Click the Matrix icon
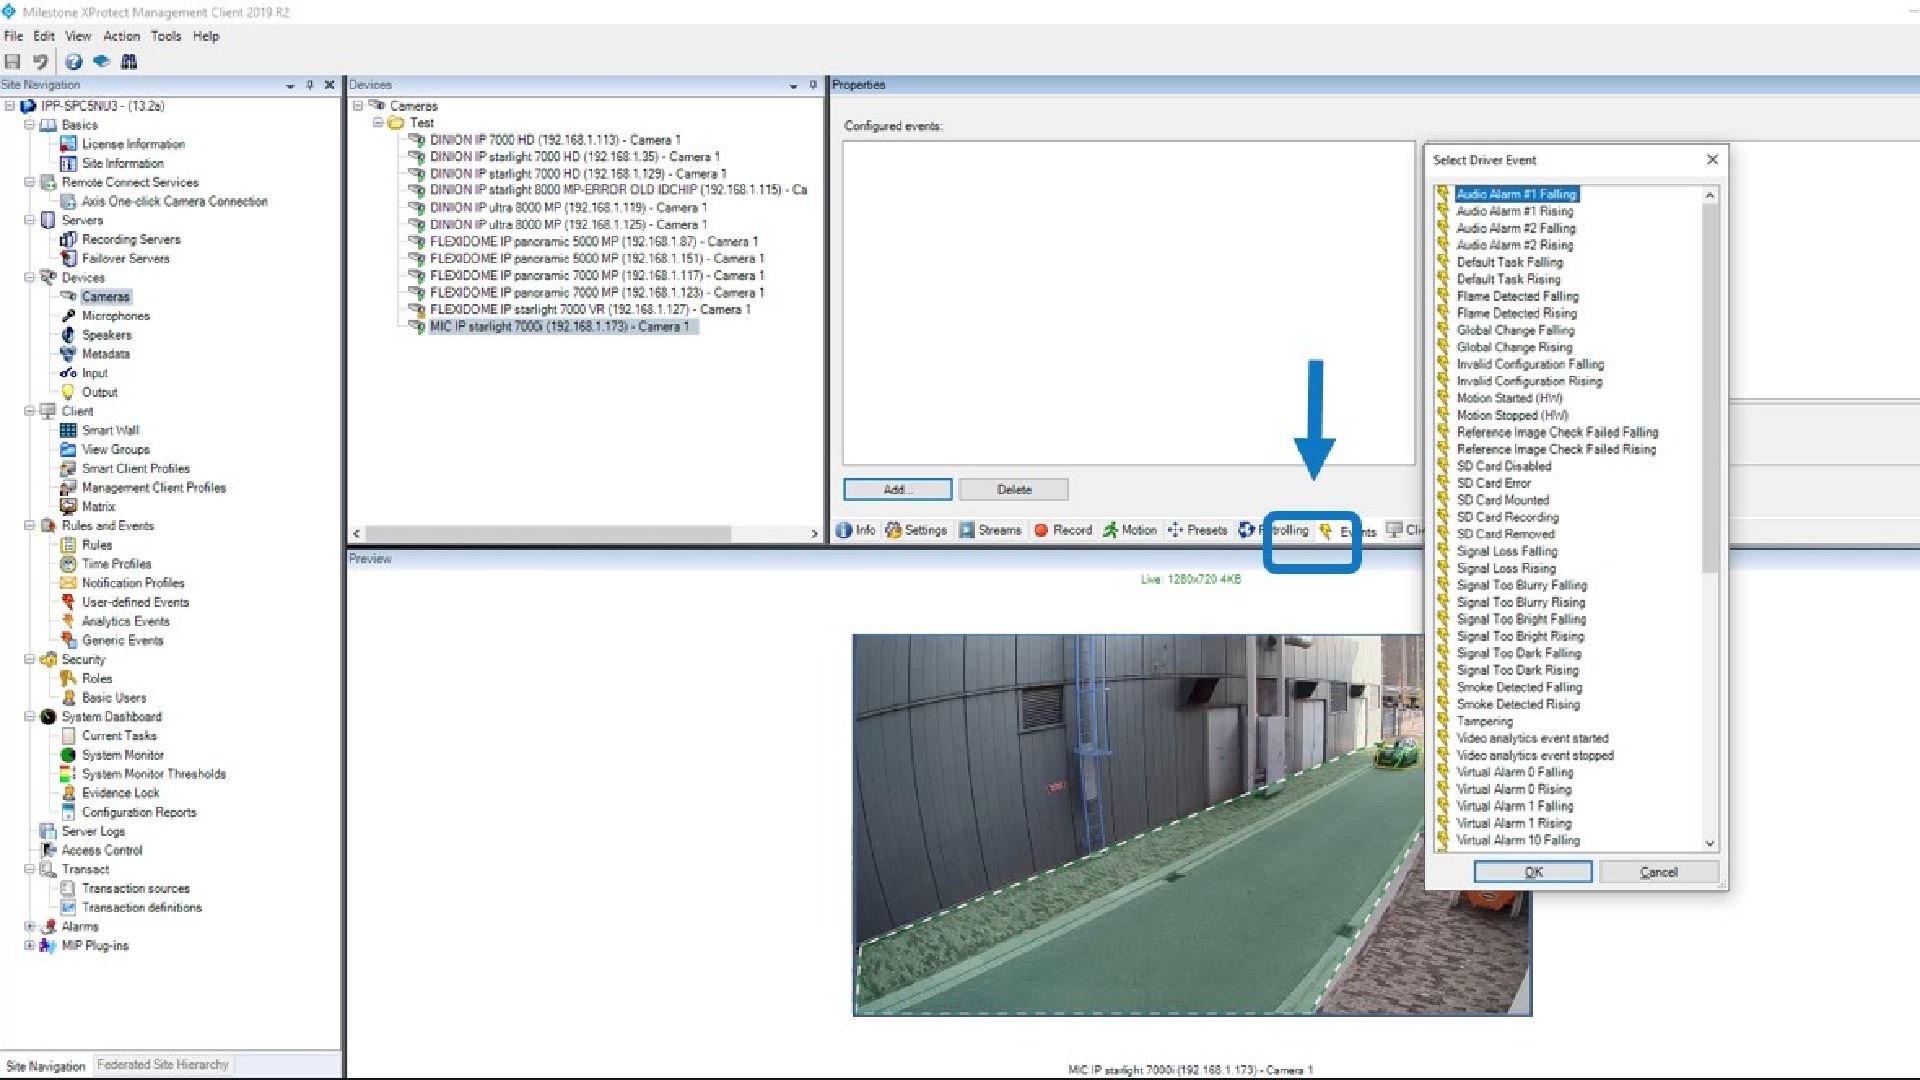Image resolution: width=1920 pixels, height=1080 pixels. 68,506
